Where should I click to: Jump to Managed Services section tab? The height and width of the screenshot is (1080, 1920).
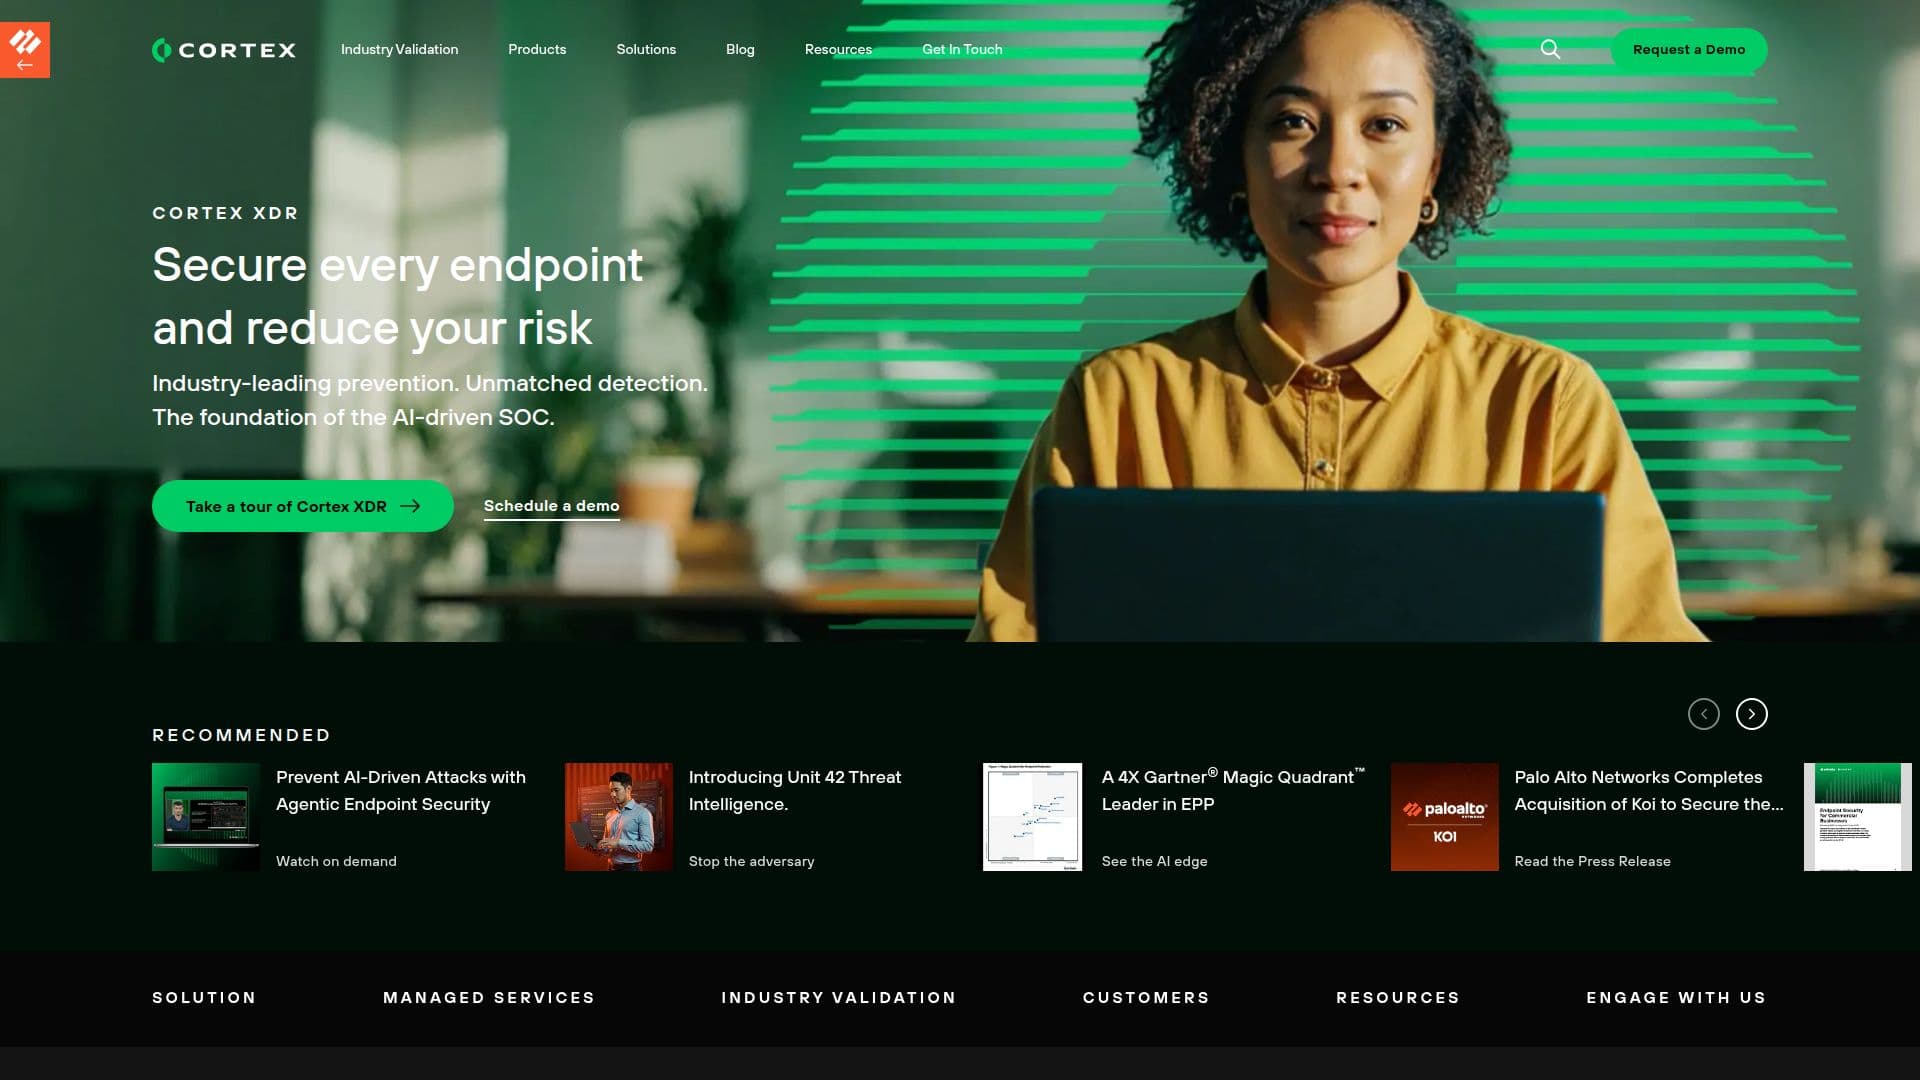pos(489,997)
